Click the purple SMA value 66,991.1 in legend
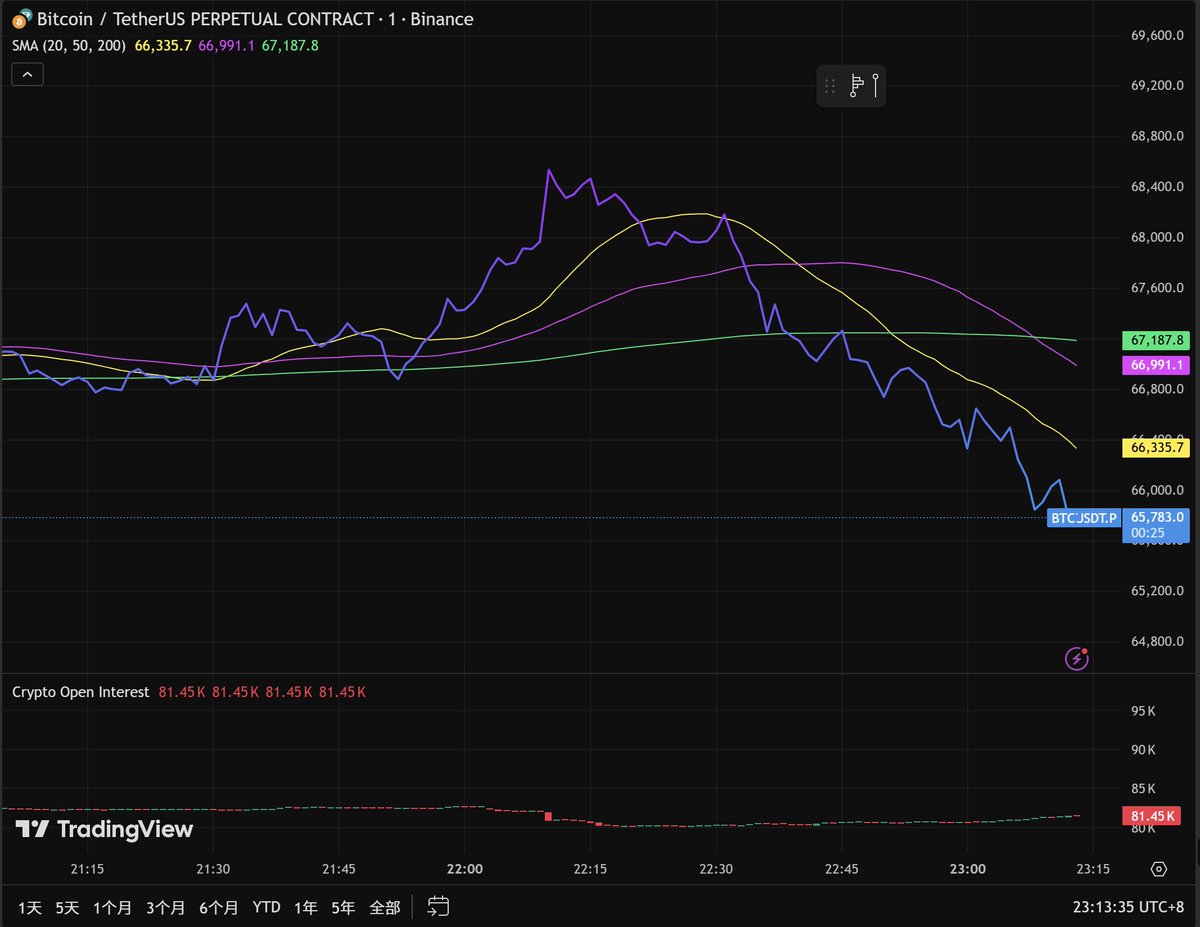The height and width of the screenshot is (927, 1200). tap(228, 45)
